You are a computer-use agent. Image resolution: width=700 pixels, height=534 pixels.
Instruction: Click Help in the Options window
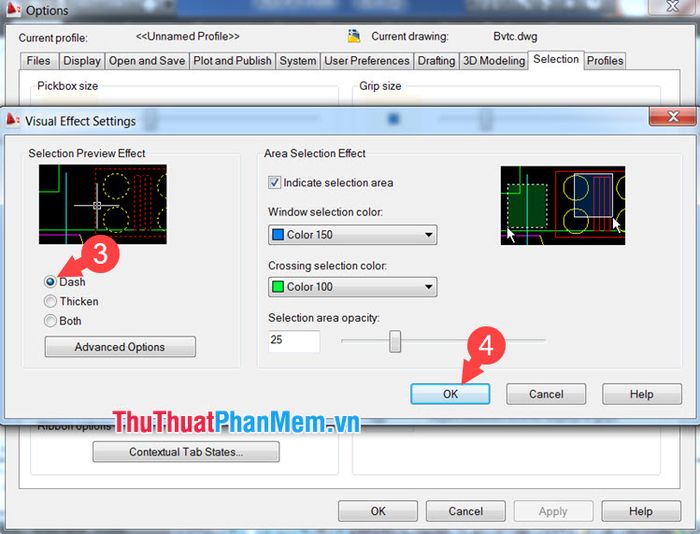pos(641,511)
